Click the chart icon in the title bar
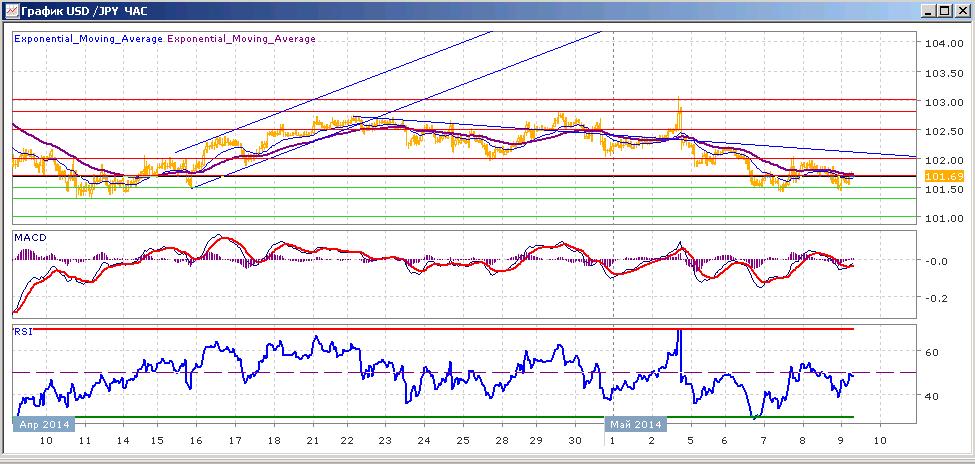 [x=11, y=11]
